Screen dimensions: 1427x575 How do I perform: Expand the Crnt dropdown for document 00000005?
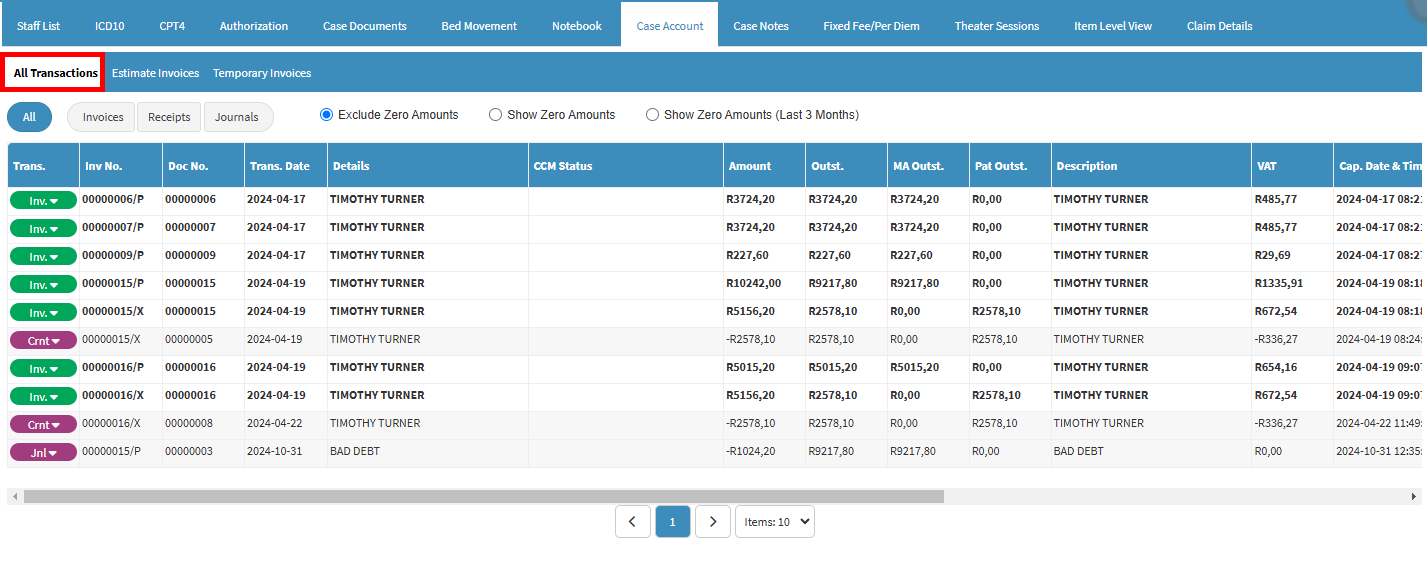(x=43, y=340)
